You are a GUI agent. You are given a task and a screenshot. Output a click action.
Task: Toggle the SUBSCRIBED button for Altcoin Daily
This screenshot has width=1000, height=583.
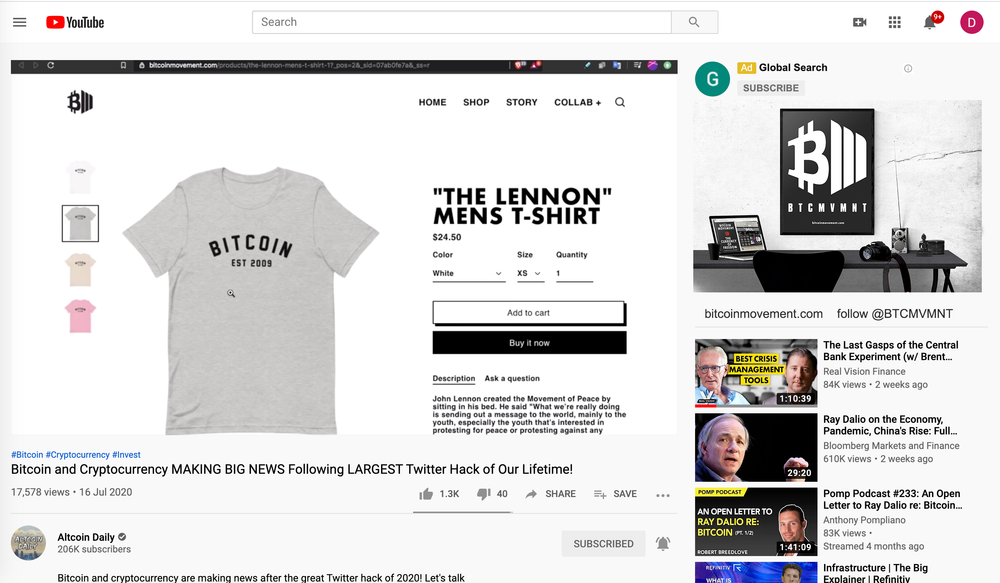coord(603,543)
